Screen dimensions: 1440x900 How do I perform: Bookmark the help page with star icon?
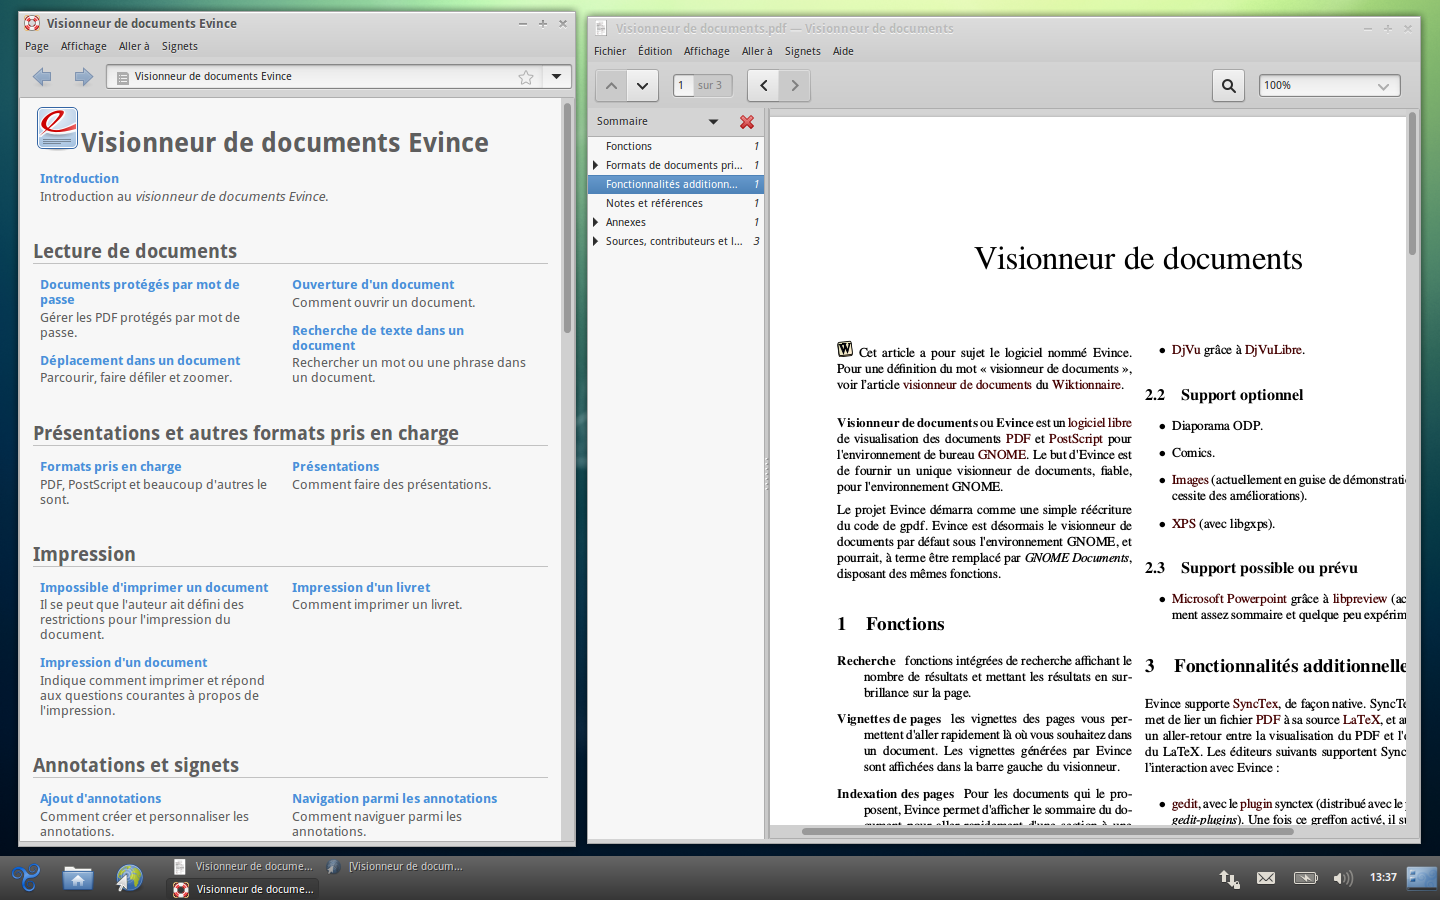[525, 77]
